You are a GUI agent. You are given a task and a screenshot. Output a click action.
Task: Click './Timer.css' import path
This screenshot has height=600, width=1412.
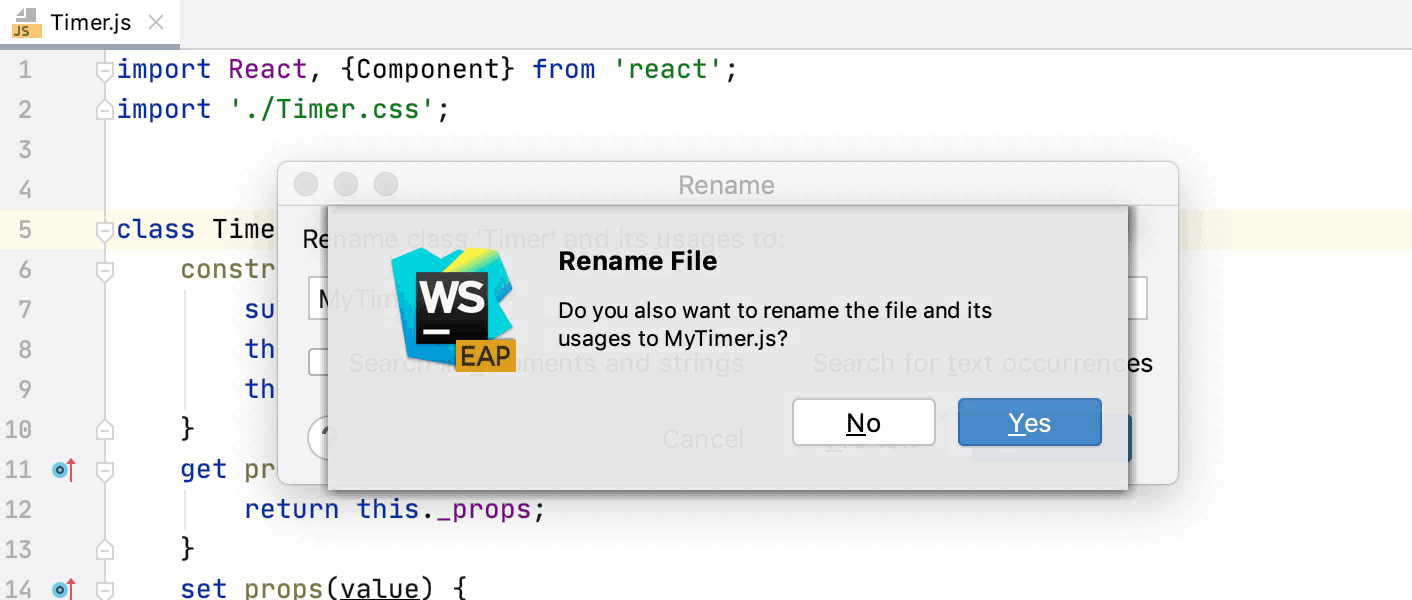click(x=332, y=110)
